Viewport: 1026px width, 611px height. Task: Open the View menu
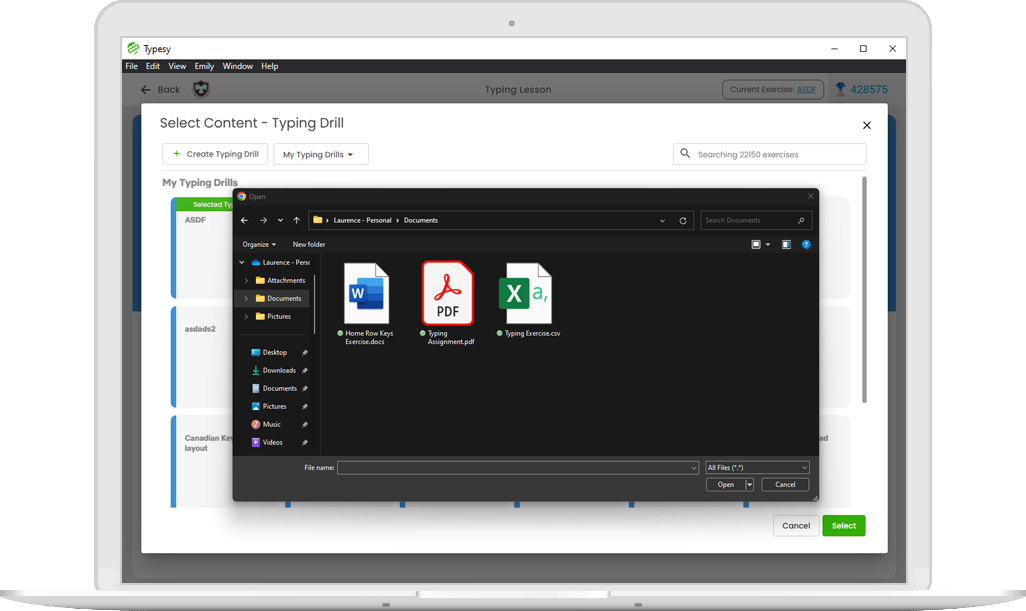[x=177, y=66]
